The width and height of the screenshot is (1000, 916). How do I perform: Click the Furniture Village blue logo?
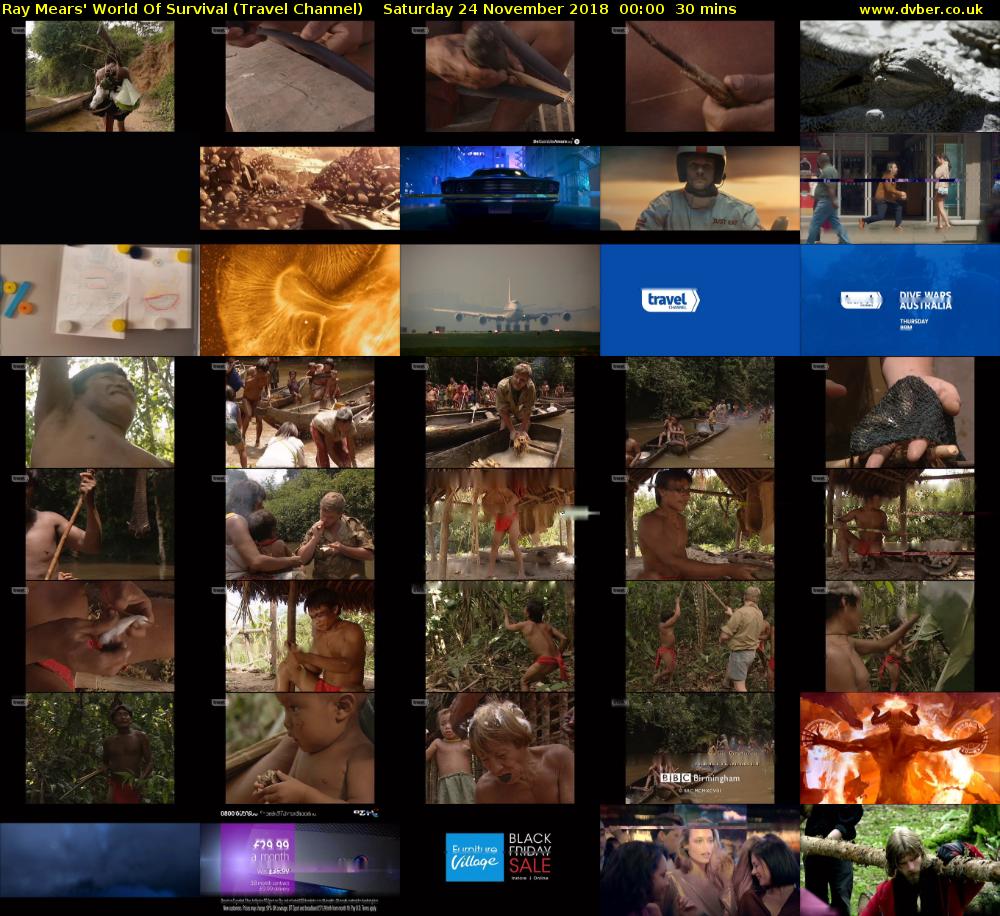pos(474,857)
